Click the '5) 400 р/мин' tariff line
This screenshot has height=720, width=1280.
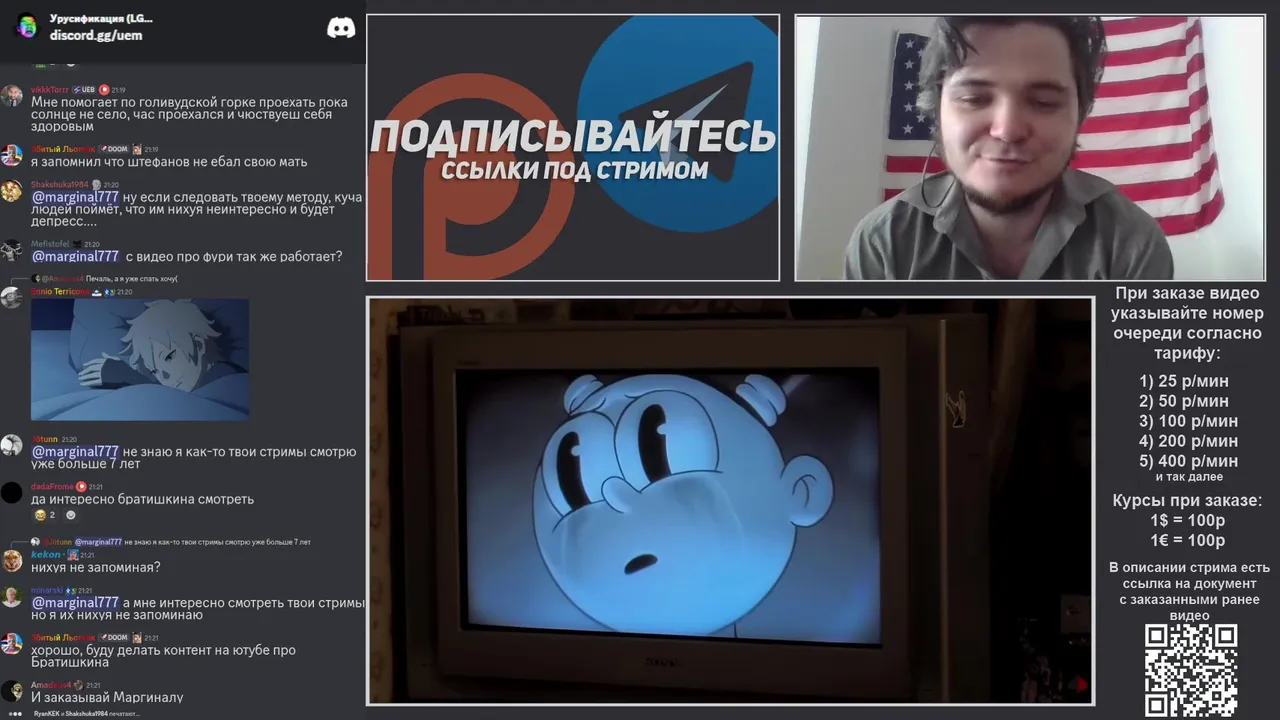click(x=1188, y=461)
